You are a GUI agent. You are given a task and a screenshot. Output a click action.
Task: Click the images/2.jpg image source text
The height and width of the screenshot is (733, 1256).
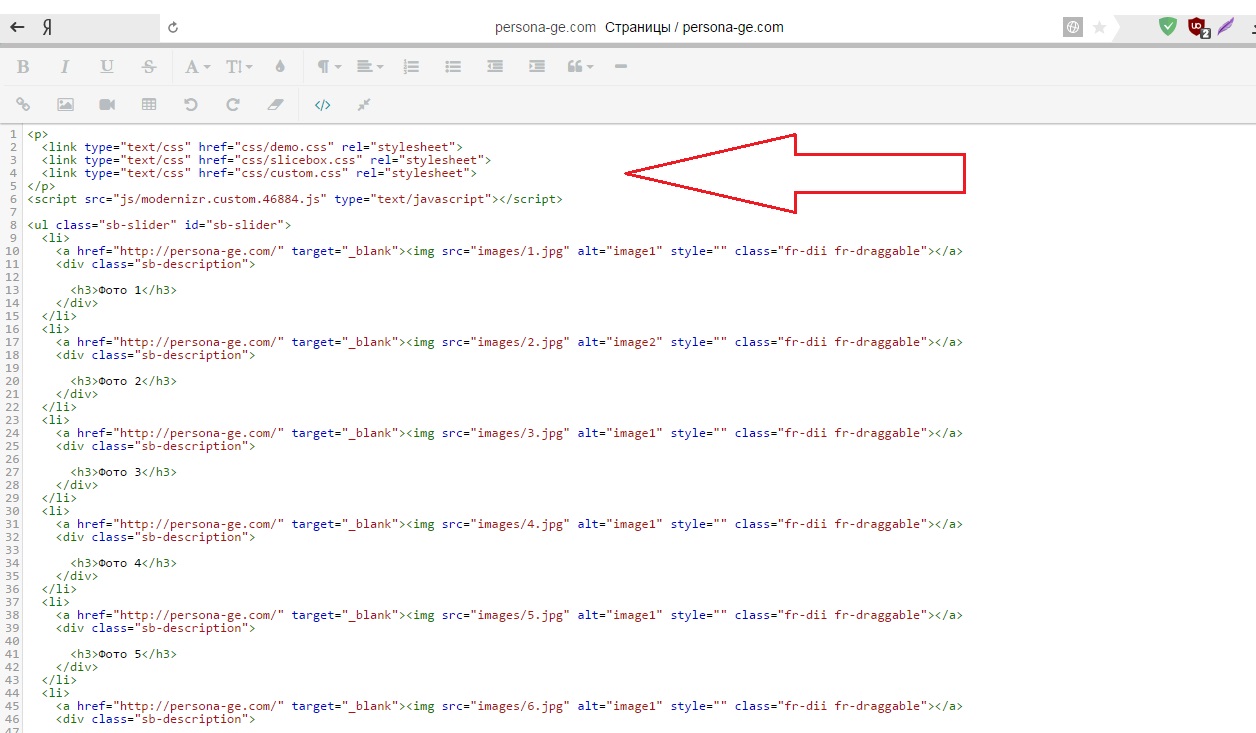(506, 342)
